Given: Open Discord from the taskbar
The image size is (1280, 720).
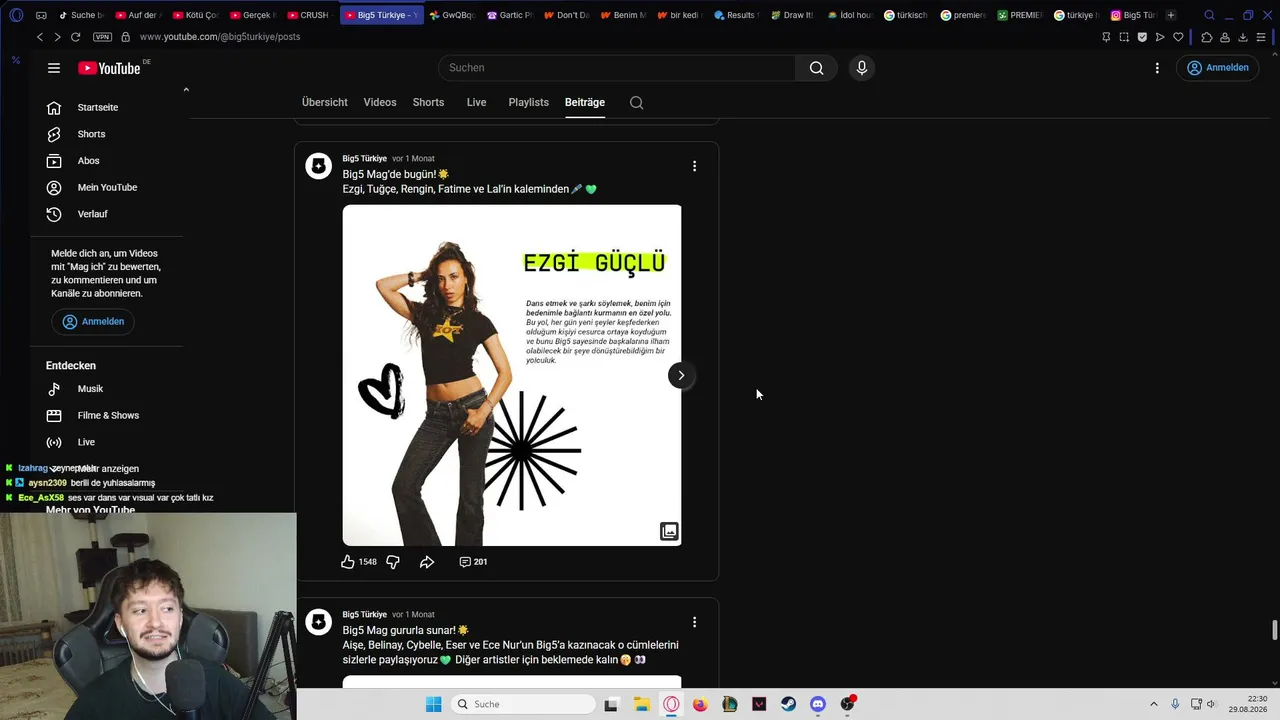Looking at the screenshot, I should [x=818, y=704].
